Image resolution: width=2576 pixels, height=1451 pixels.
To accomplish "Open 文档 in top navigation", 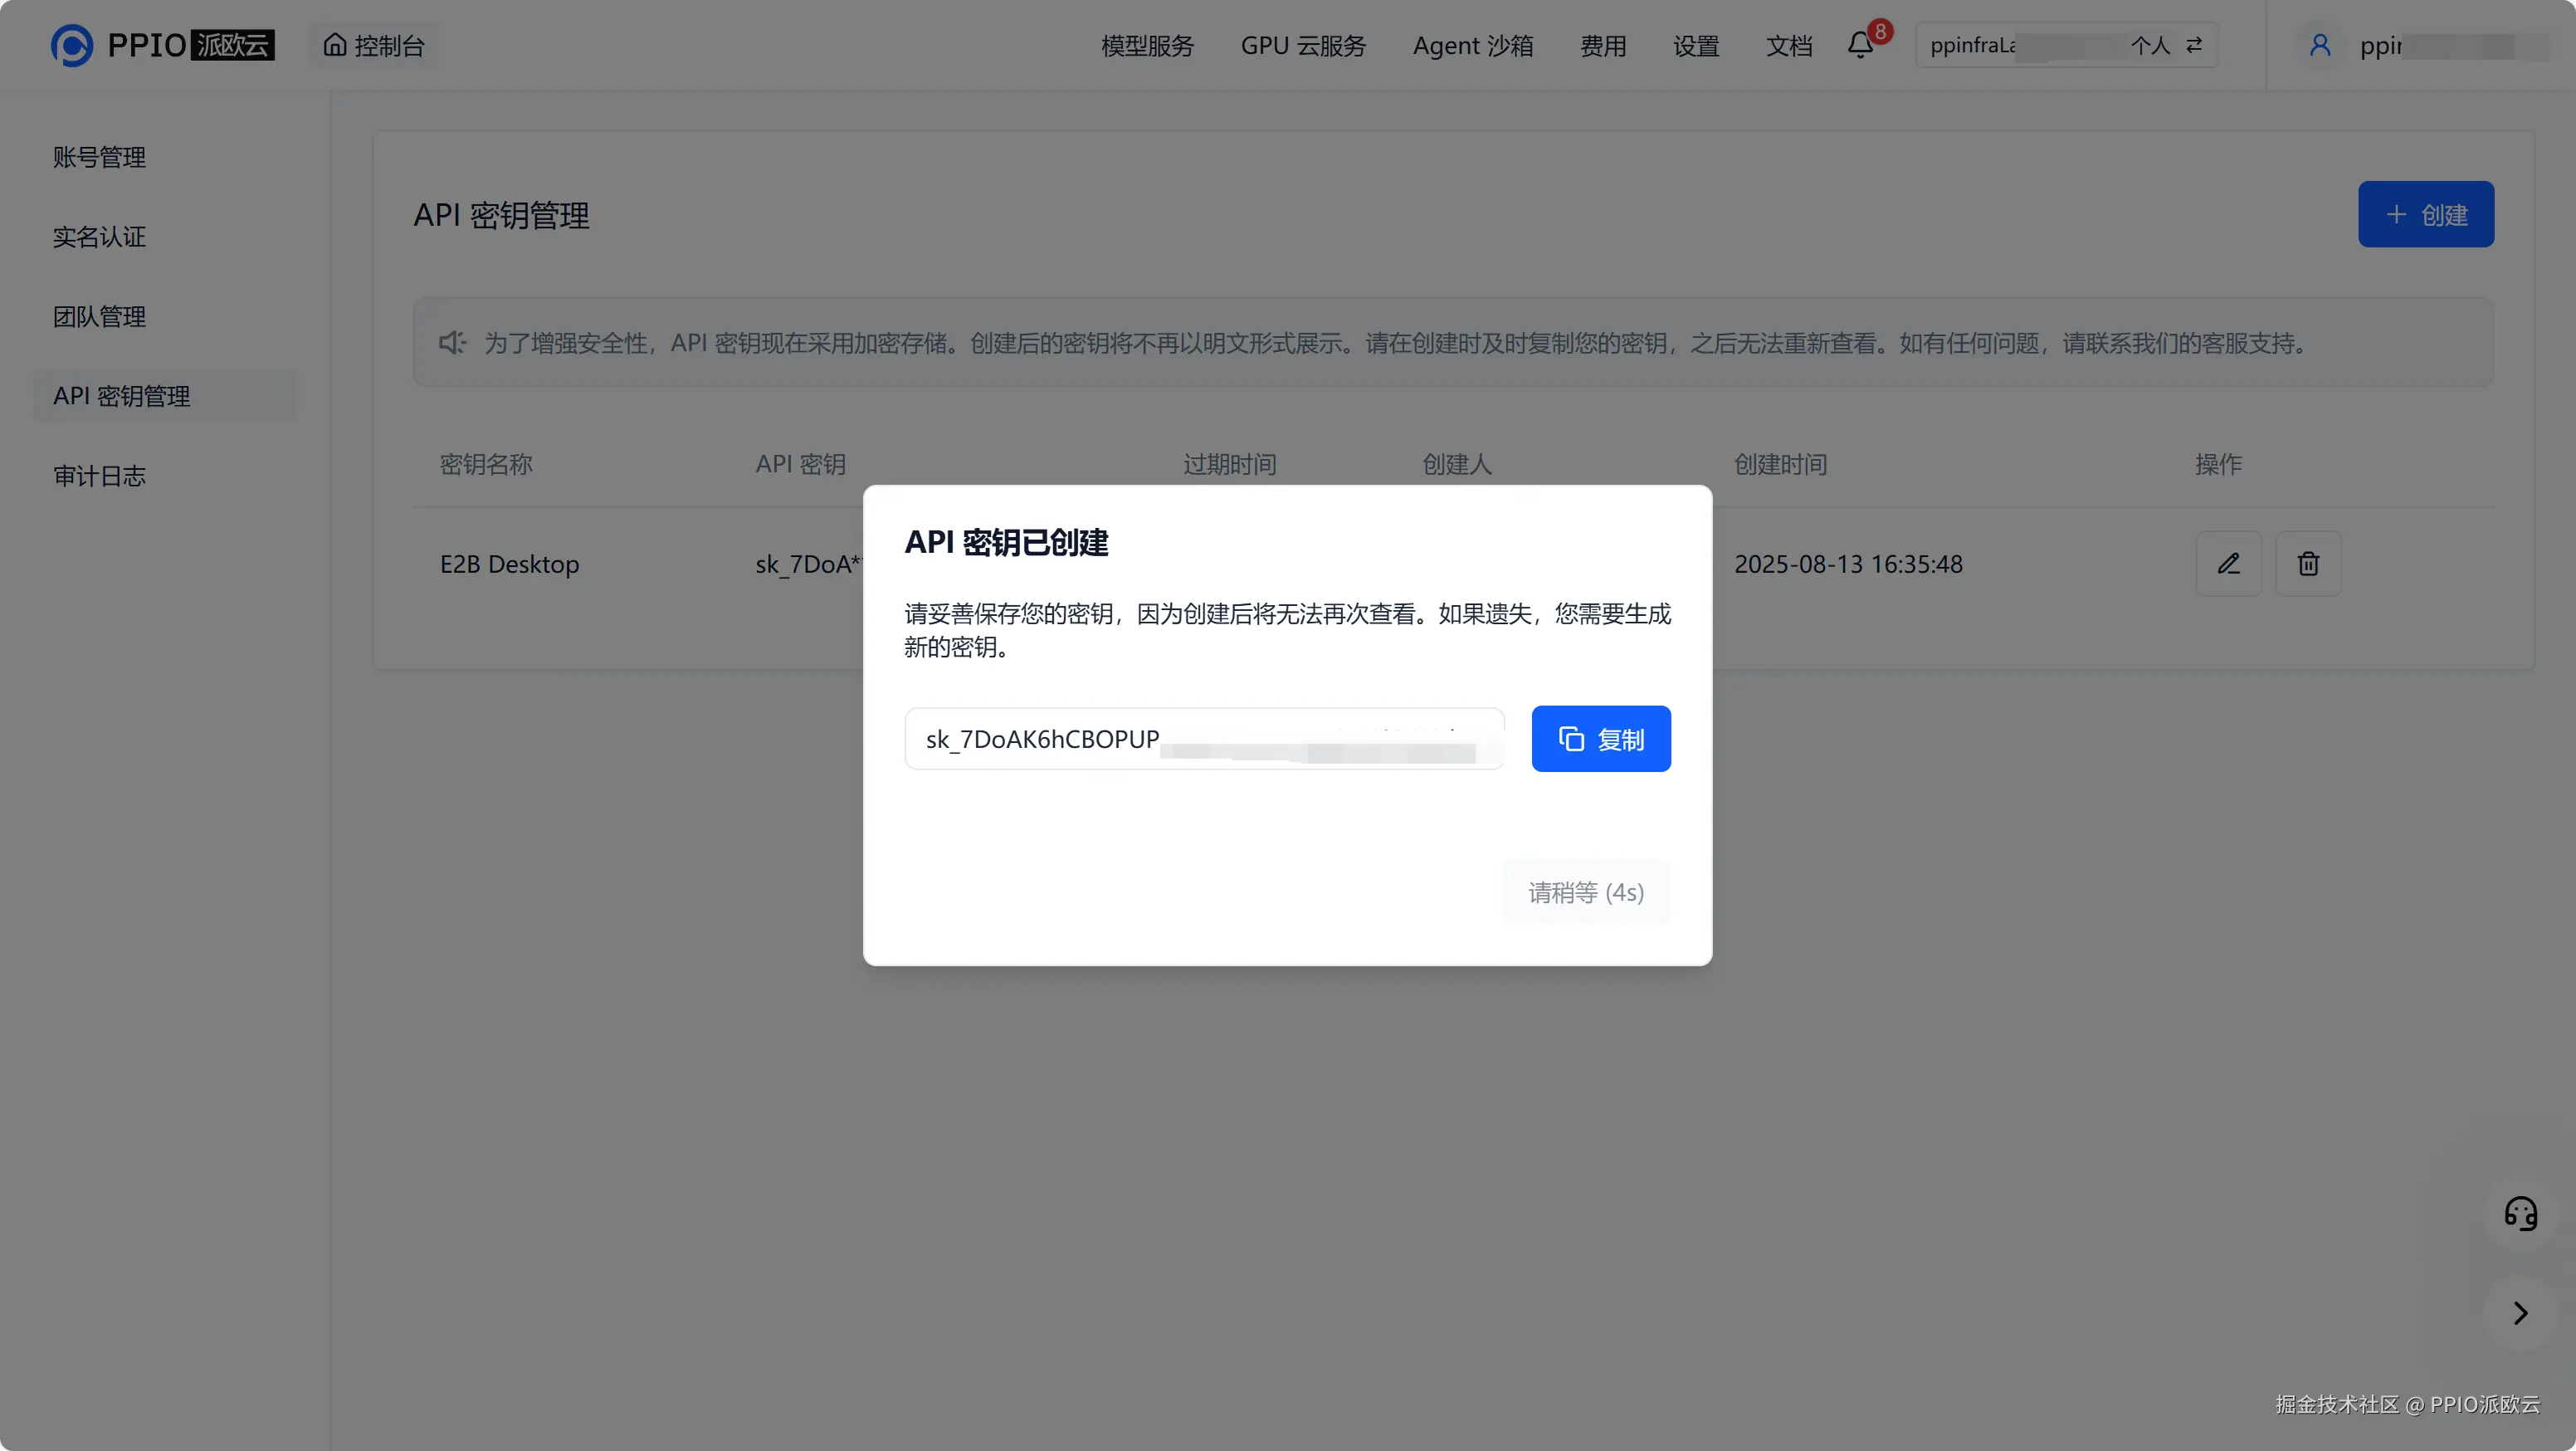I will point(1788,46).
